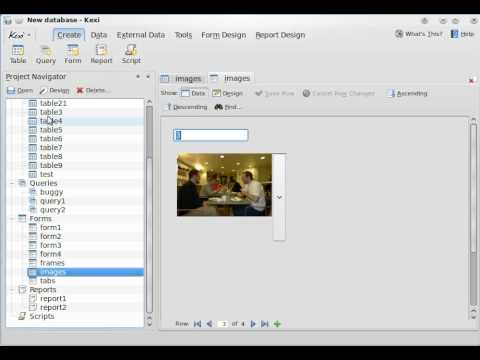The height and width of the screenshot is (360, 480).
Task: Create a new Table from toolbar
Action: (18, 54)
